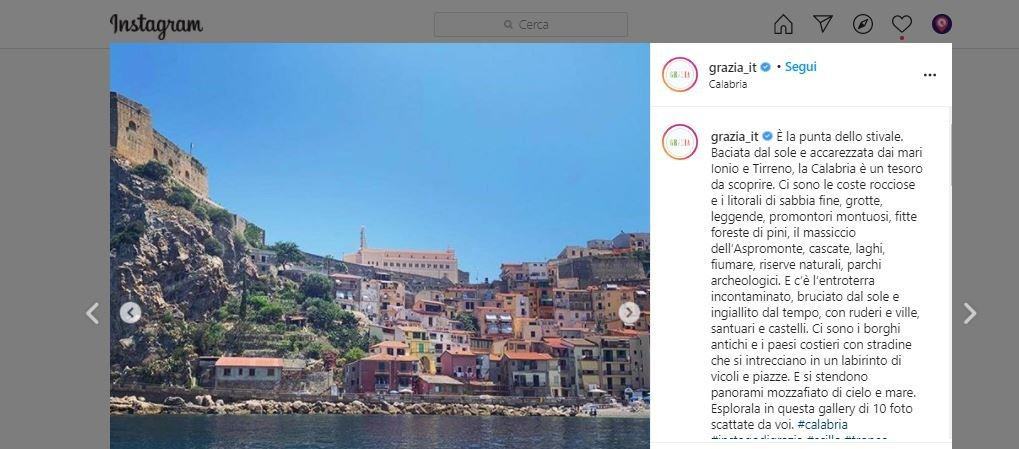
Task: Click grazia_it username in caption
Action: 734,136
